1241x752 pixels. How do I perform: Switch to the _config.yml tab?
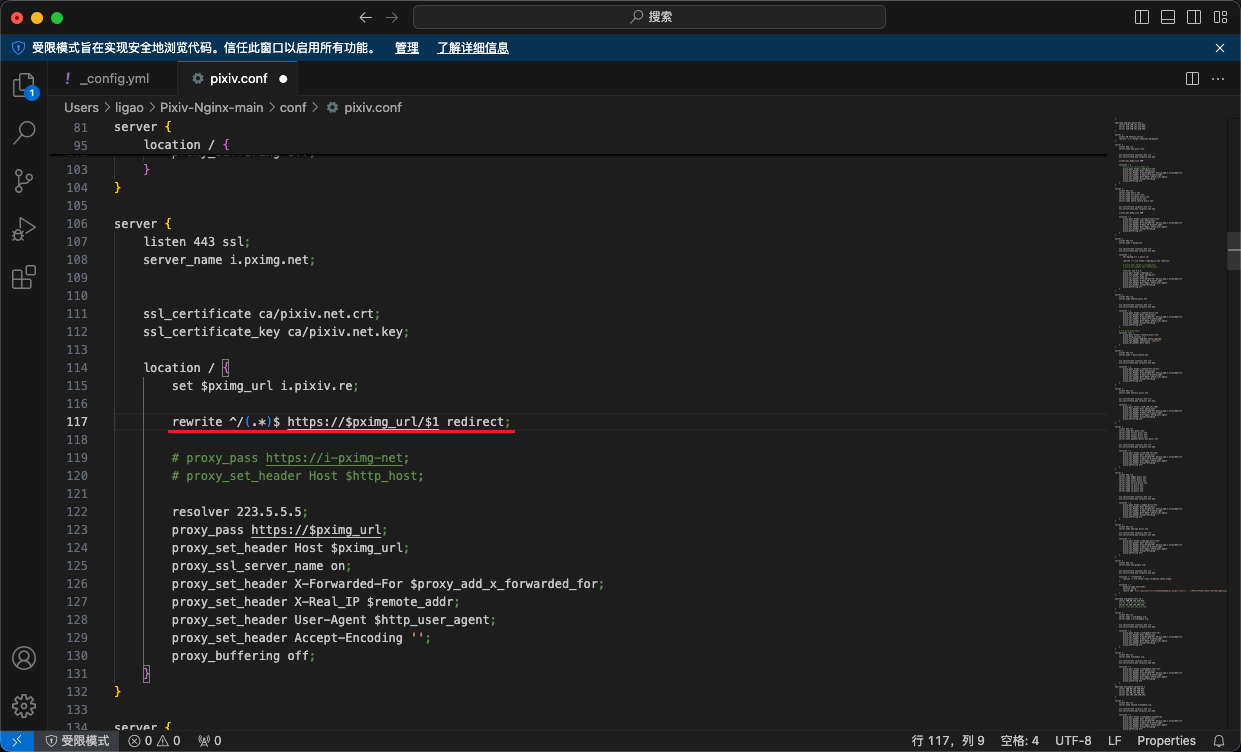(112, 78)
